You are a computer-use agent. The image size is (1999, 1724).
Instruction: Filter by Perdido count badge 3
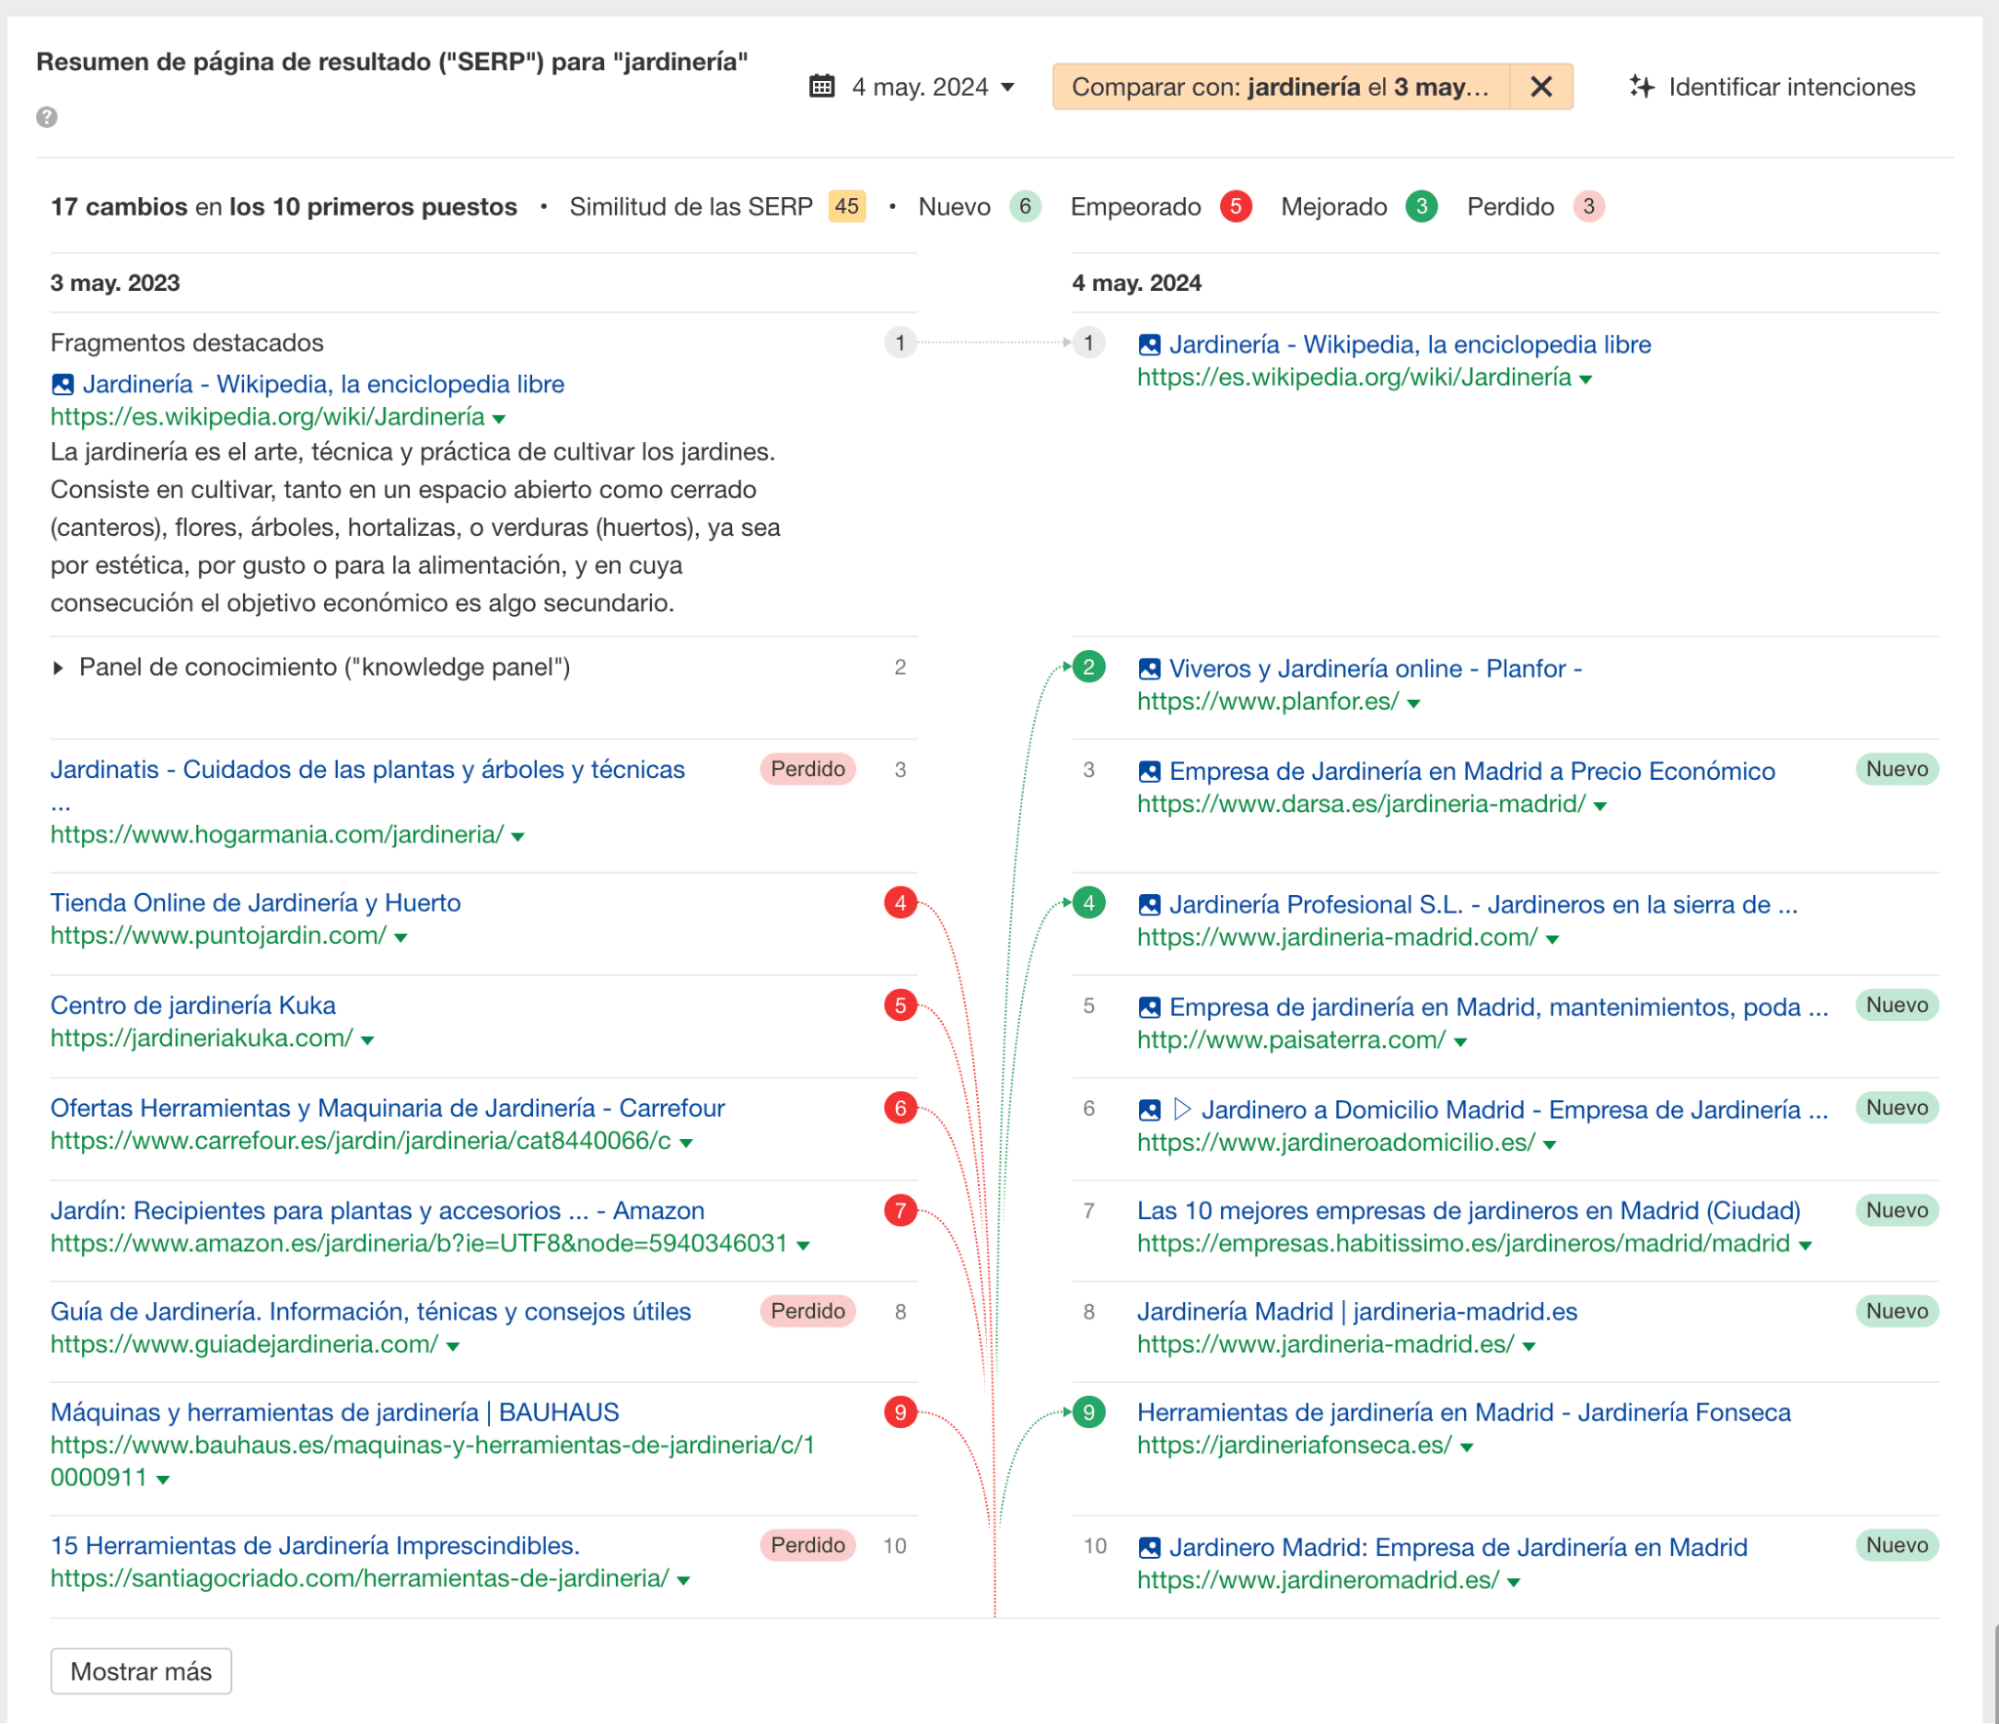1588,207
